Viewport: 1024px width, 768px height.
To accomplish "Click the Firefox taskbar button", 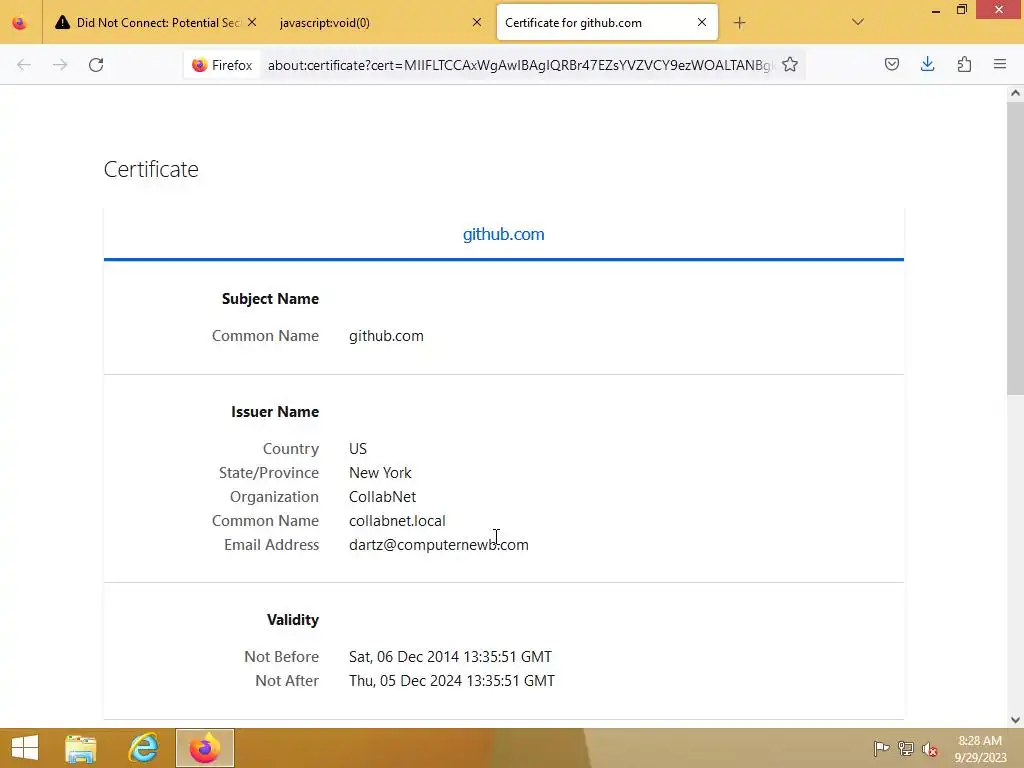I will 204,748.
